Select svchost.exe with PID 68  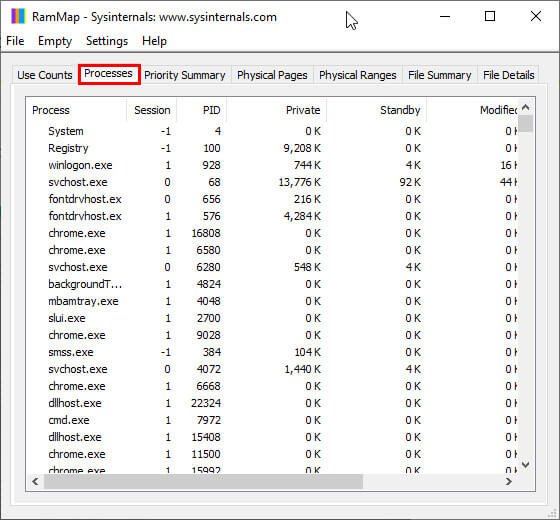click(272, 182)
